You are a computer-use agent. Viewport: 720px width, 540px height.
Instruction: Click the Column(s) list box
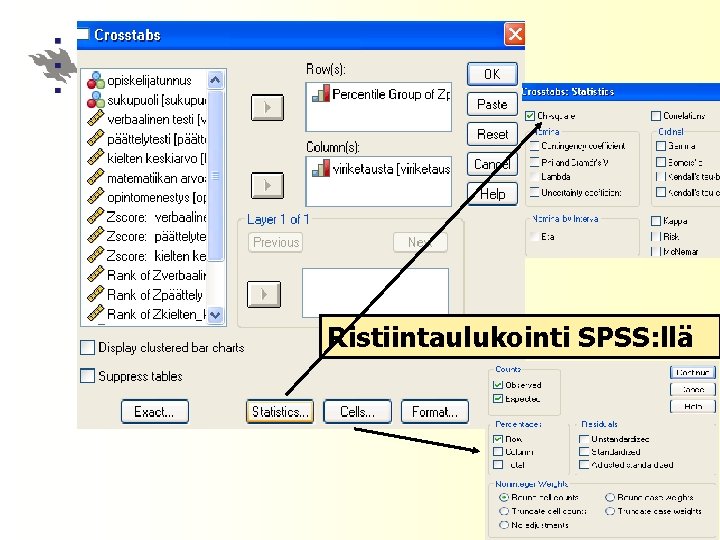click(378, 182)
